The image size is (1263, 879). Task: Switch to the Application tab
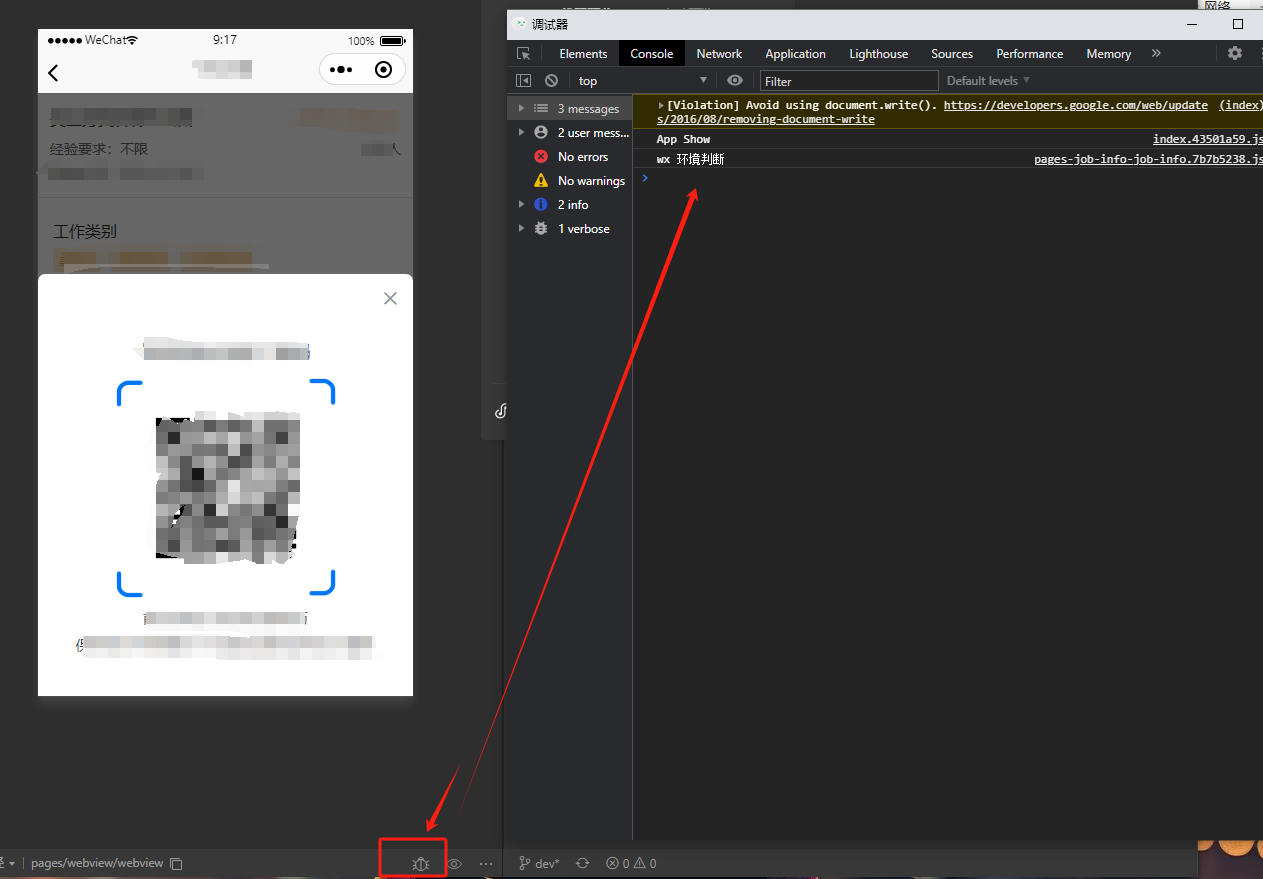pos(795,54)
